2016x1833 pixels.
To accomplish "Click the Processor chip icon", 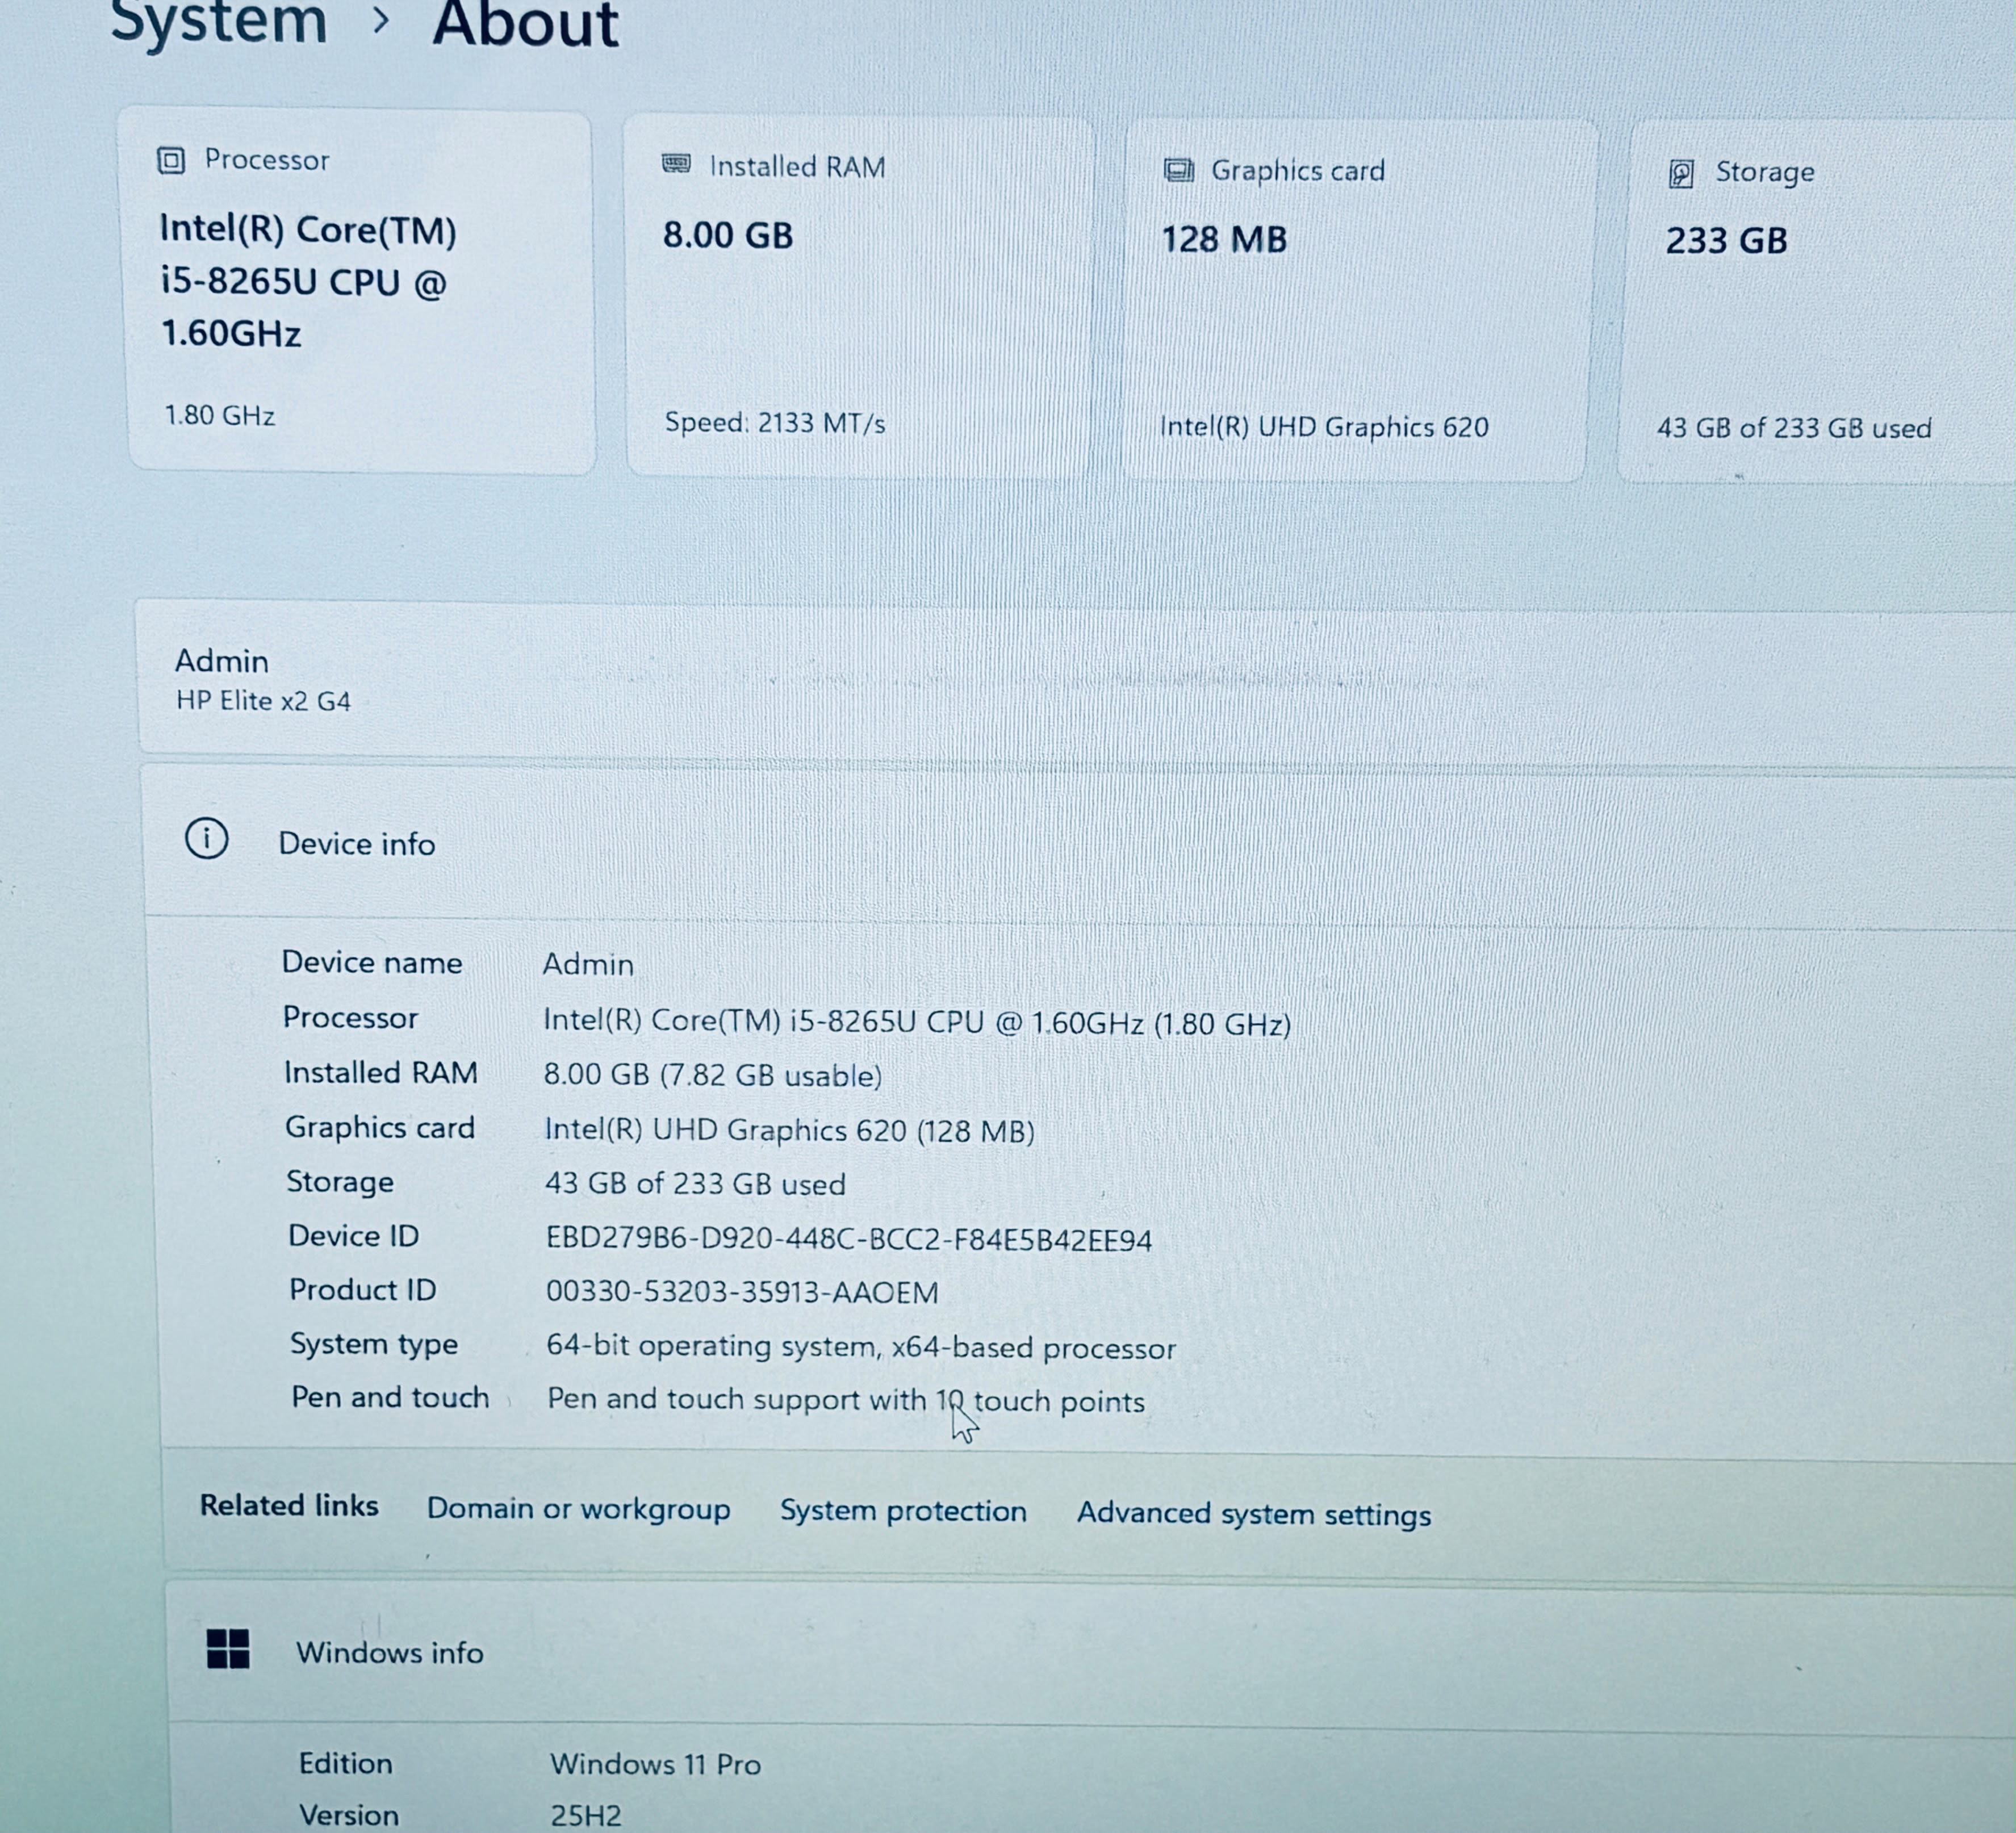I will pyautogui.click(x=171, y=160).
